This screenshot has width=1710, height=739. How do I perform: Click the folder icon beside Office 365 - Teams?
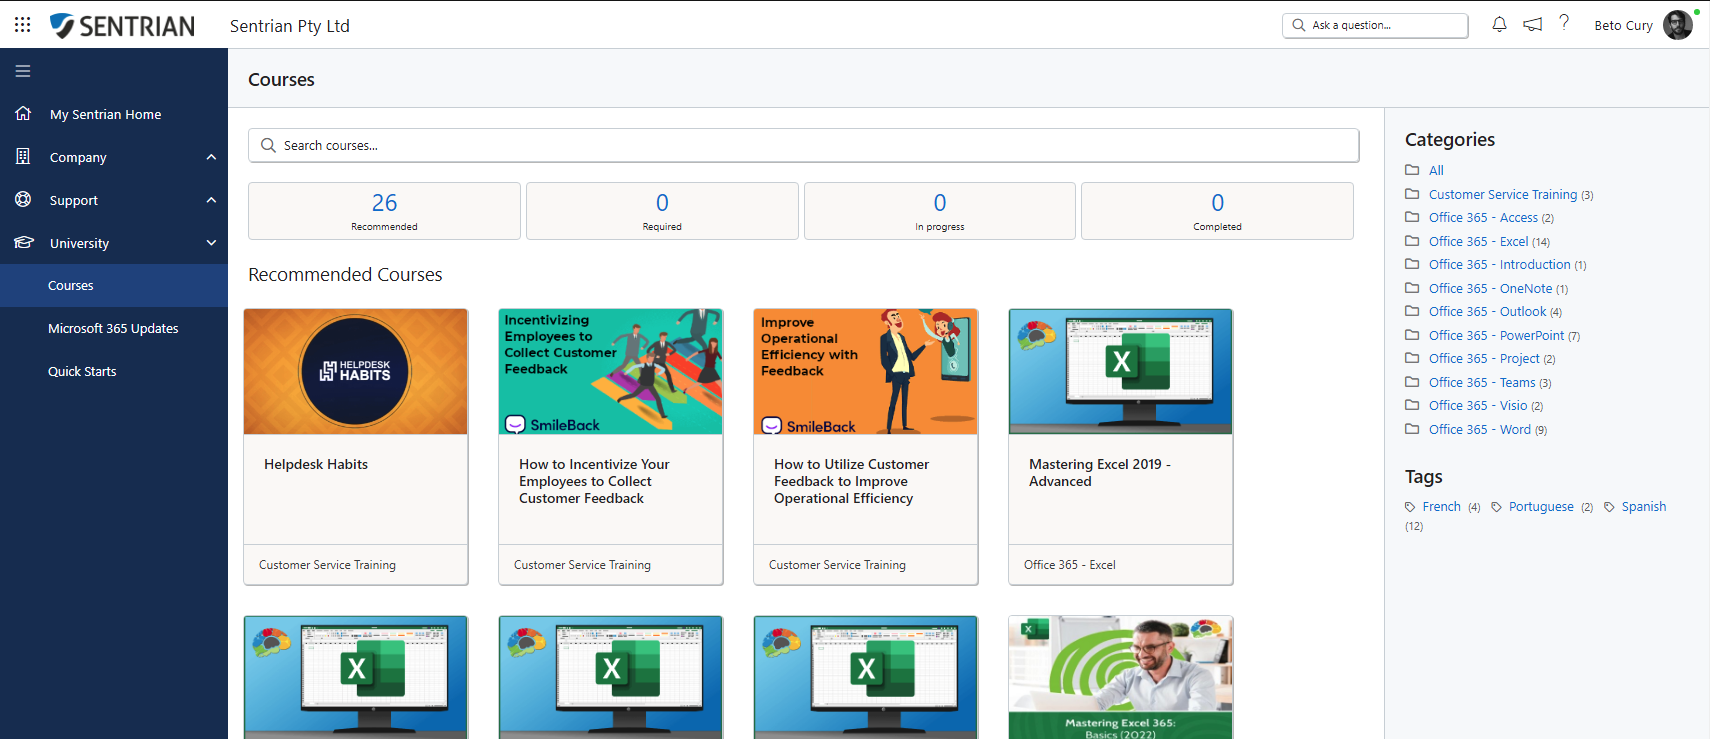(x=1412, y=382)
